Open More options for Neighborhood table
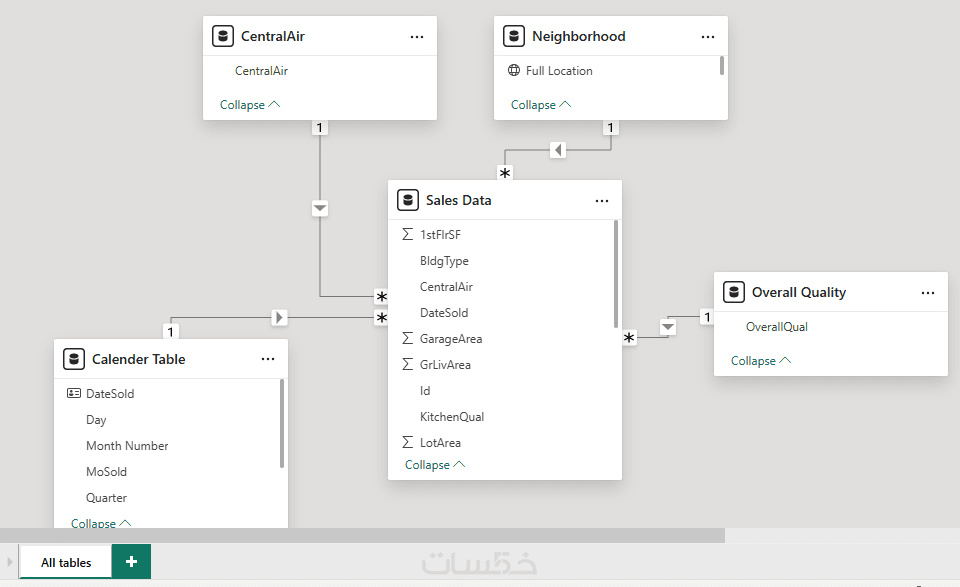The height and width of the screenshot is (587, 960). click(708, 37)
